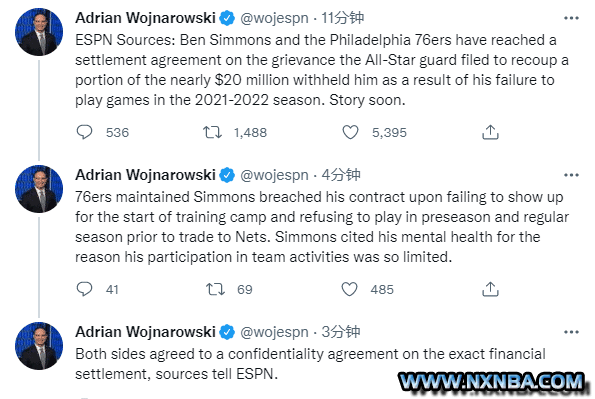The width and height of the screenshot is (595, 399).
Task: Open more options menu on third tweet
Action: 571,332
